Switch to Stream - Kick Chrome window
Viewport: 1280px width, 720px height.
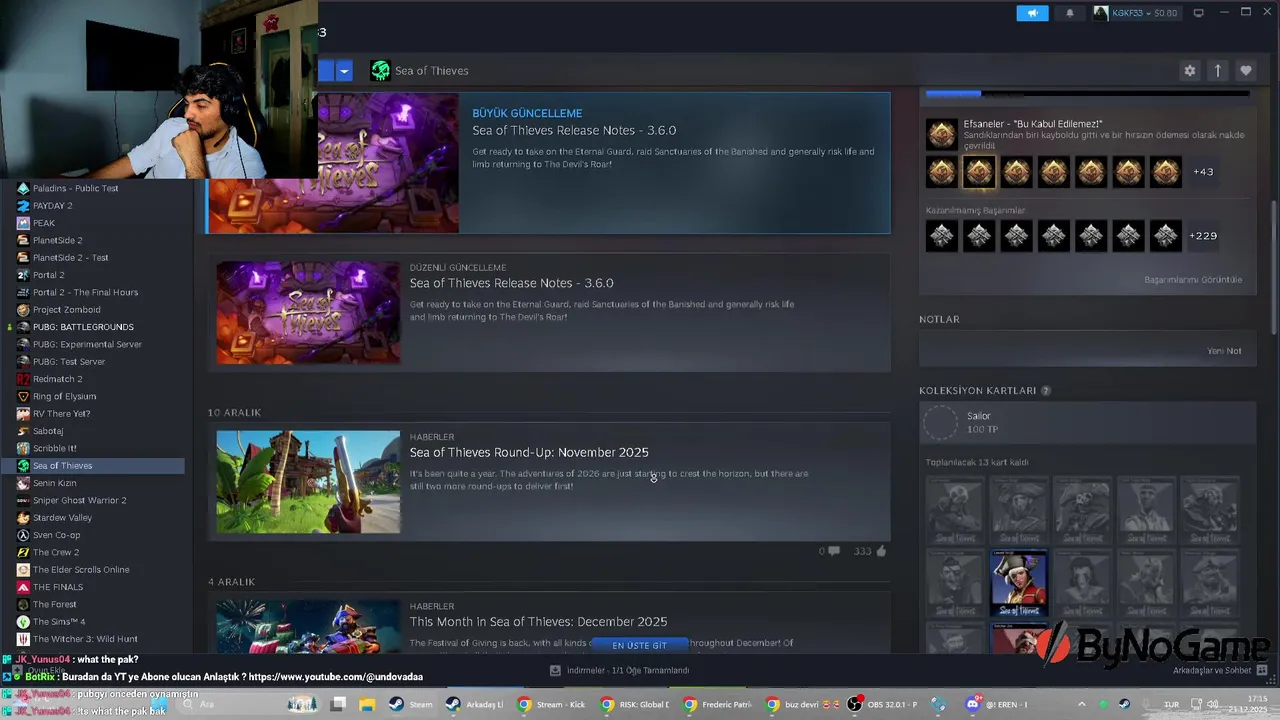point(550,704)
